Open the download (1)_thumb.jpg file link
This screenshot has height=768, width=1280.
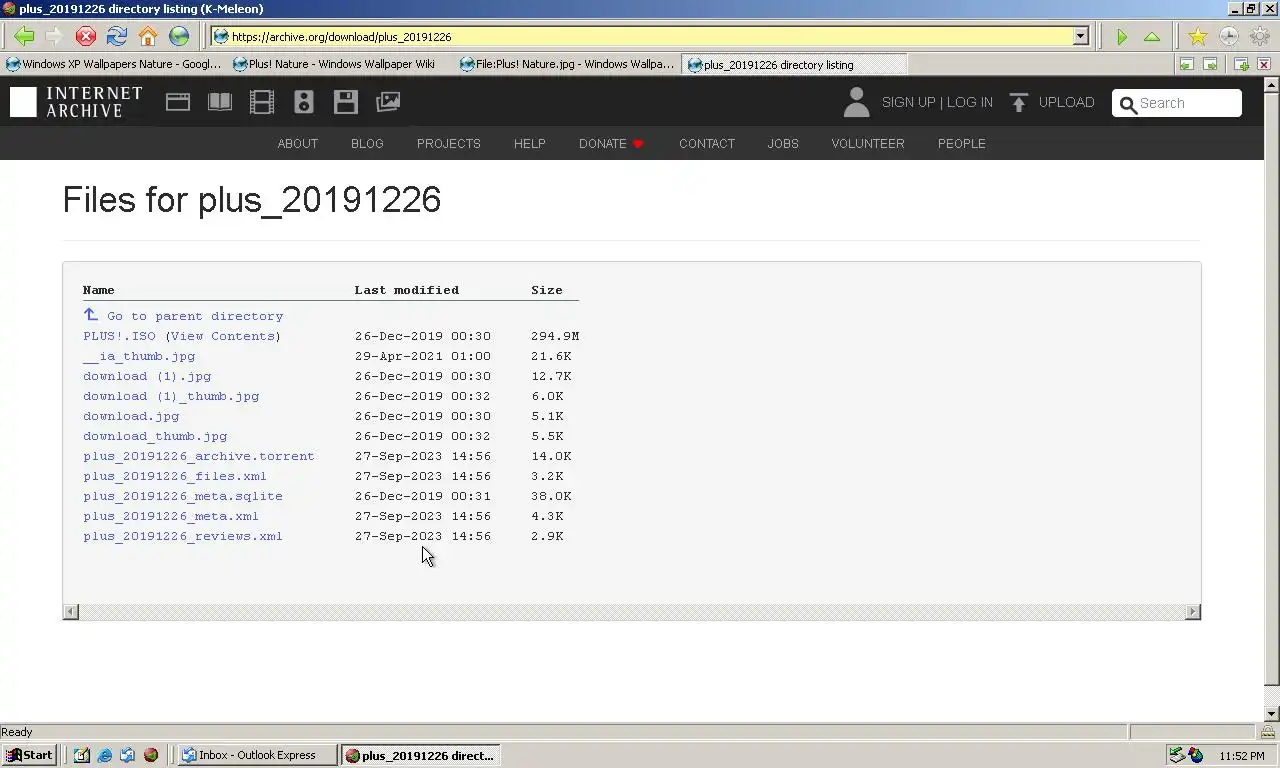tap(171, 396)
